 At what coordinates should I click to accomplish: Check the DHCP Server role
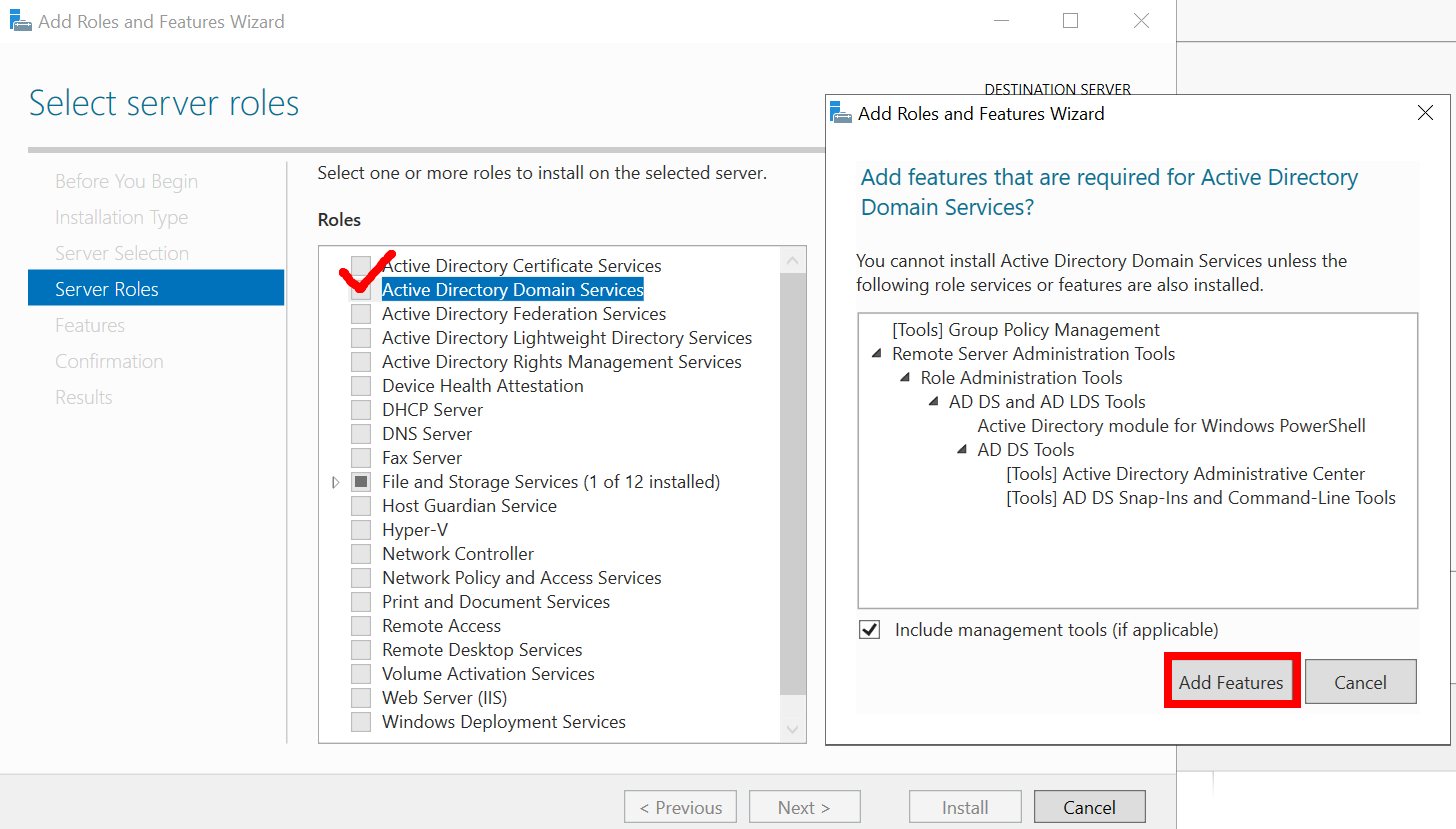(x=361, y=410)
